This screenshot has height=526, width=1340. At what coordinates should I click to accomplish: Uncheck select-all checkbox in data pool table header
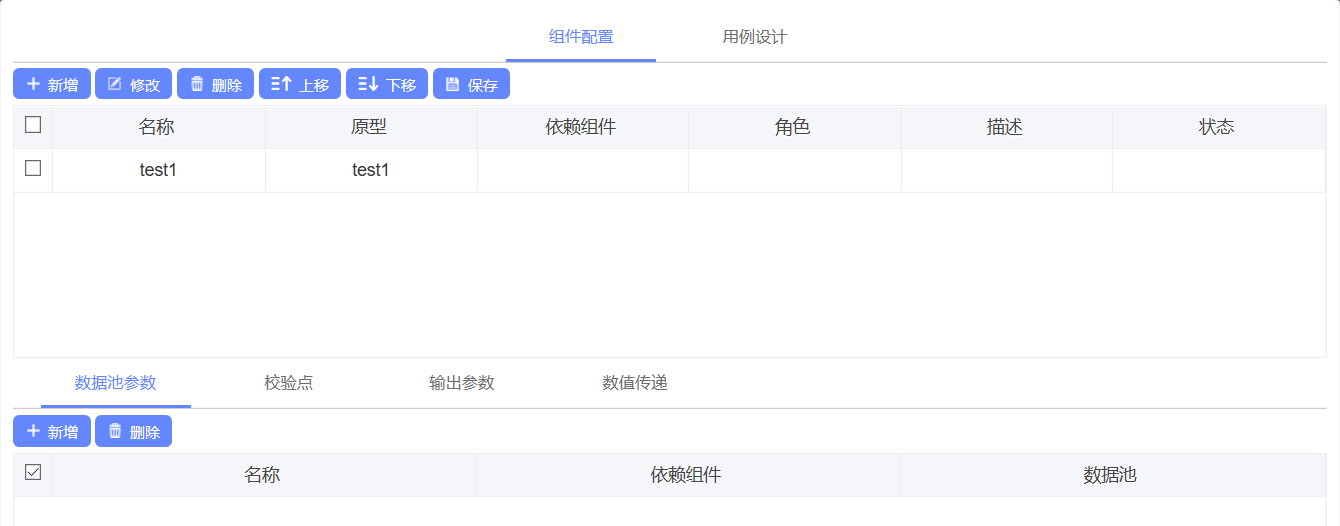(x=33, y=472)
